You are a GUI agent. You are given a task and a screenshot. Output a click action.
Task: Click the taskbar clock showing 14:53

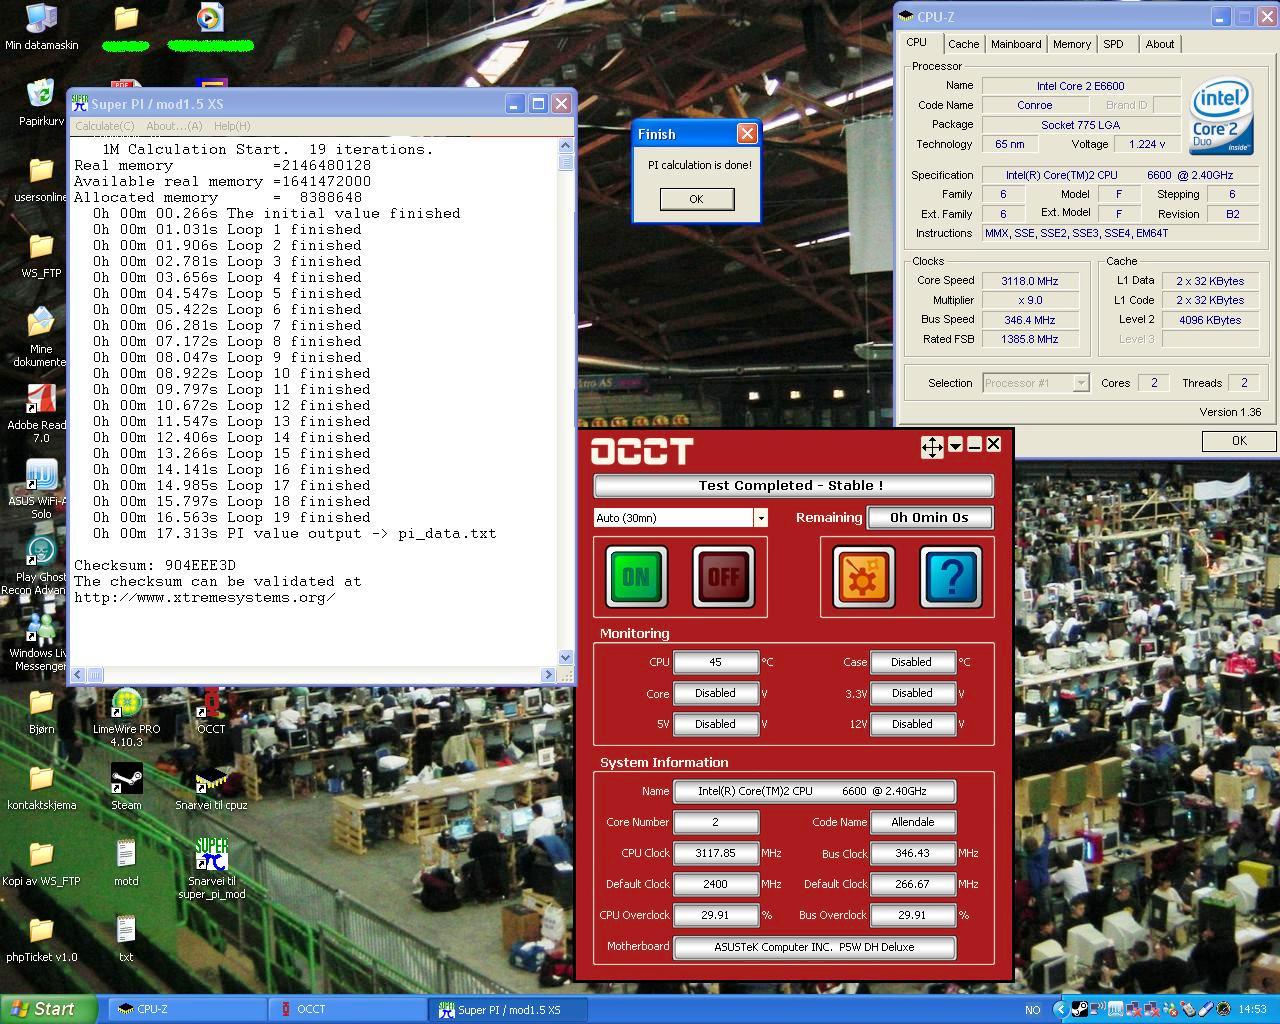pyautogui.click(x=1252, y=1010)
